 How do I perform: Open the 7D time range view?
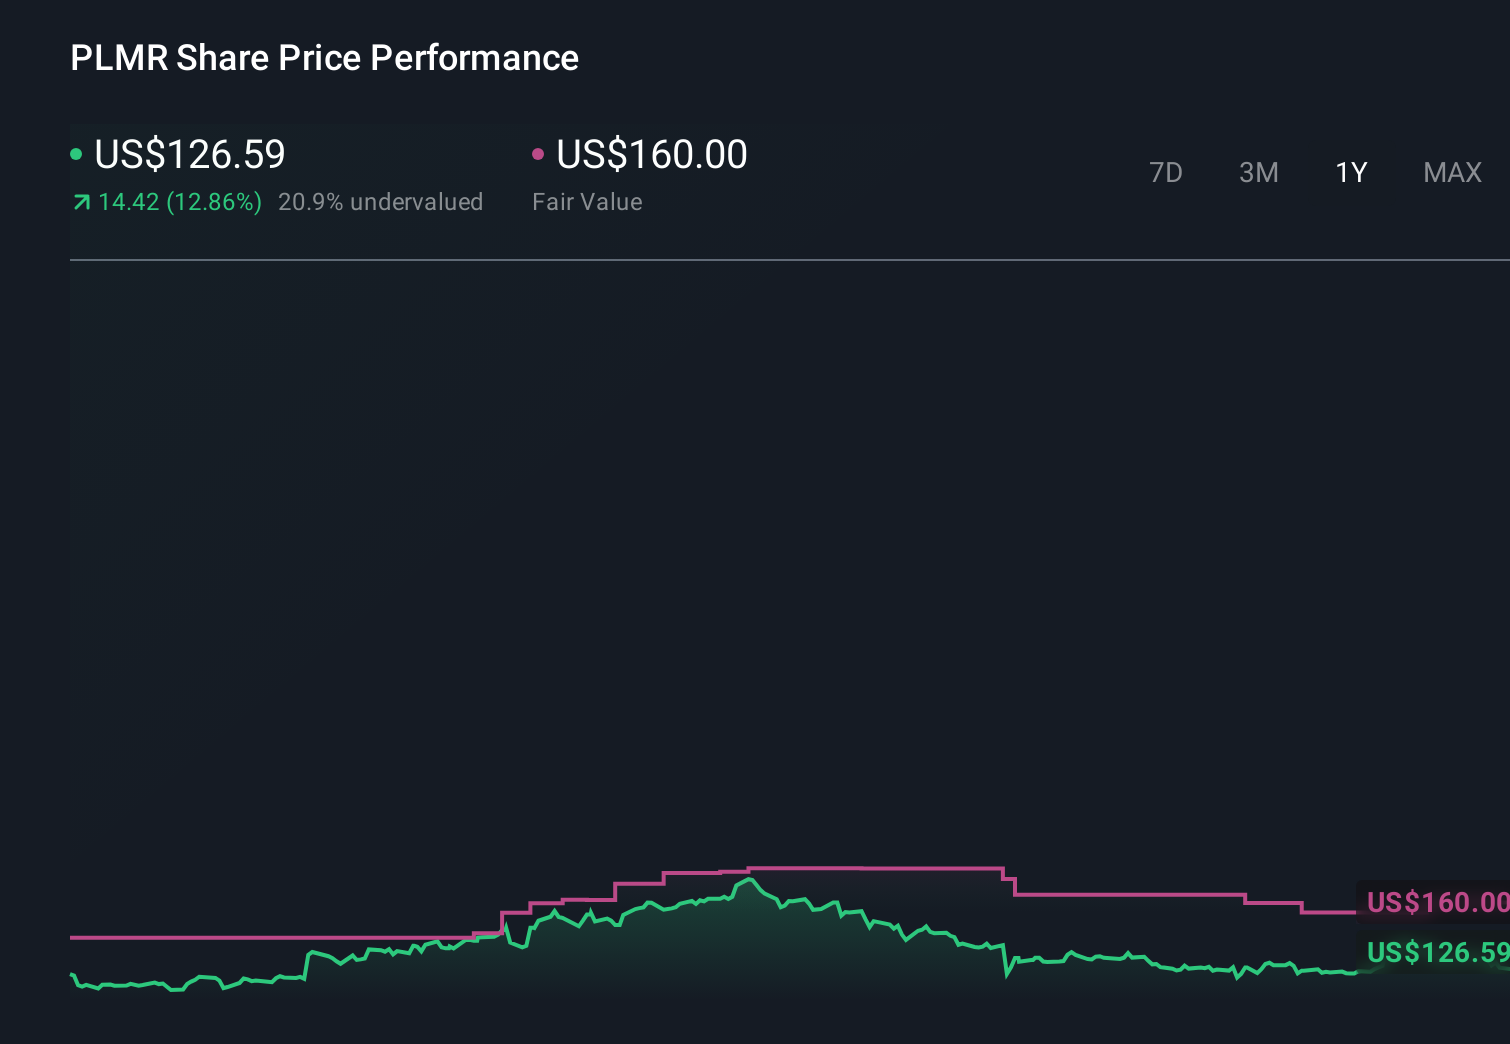1166,172
